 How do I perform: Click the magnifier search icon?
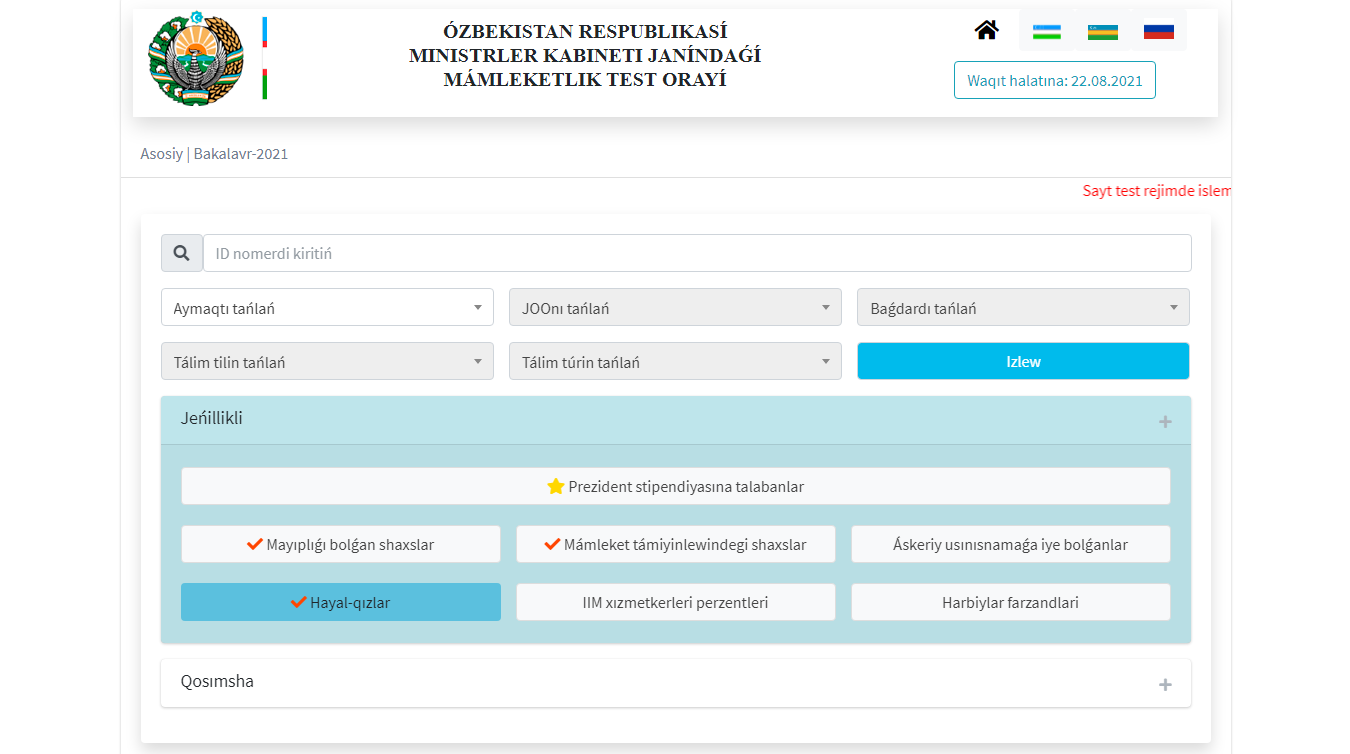(182, 254)
